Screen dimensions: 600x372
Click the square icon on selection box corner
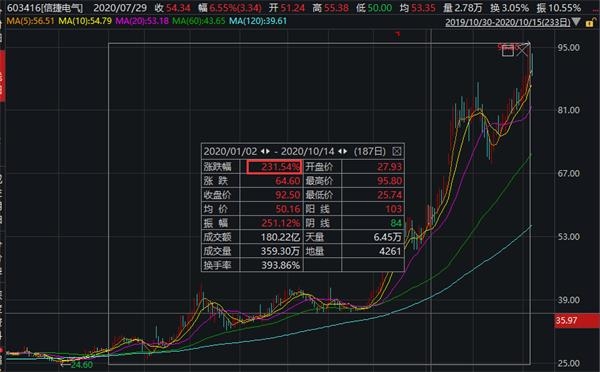pos(508,50)
